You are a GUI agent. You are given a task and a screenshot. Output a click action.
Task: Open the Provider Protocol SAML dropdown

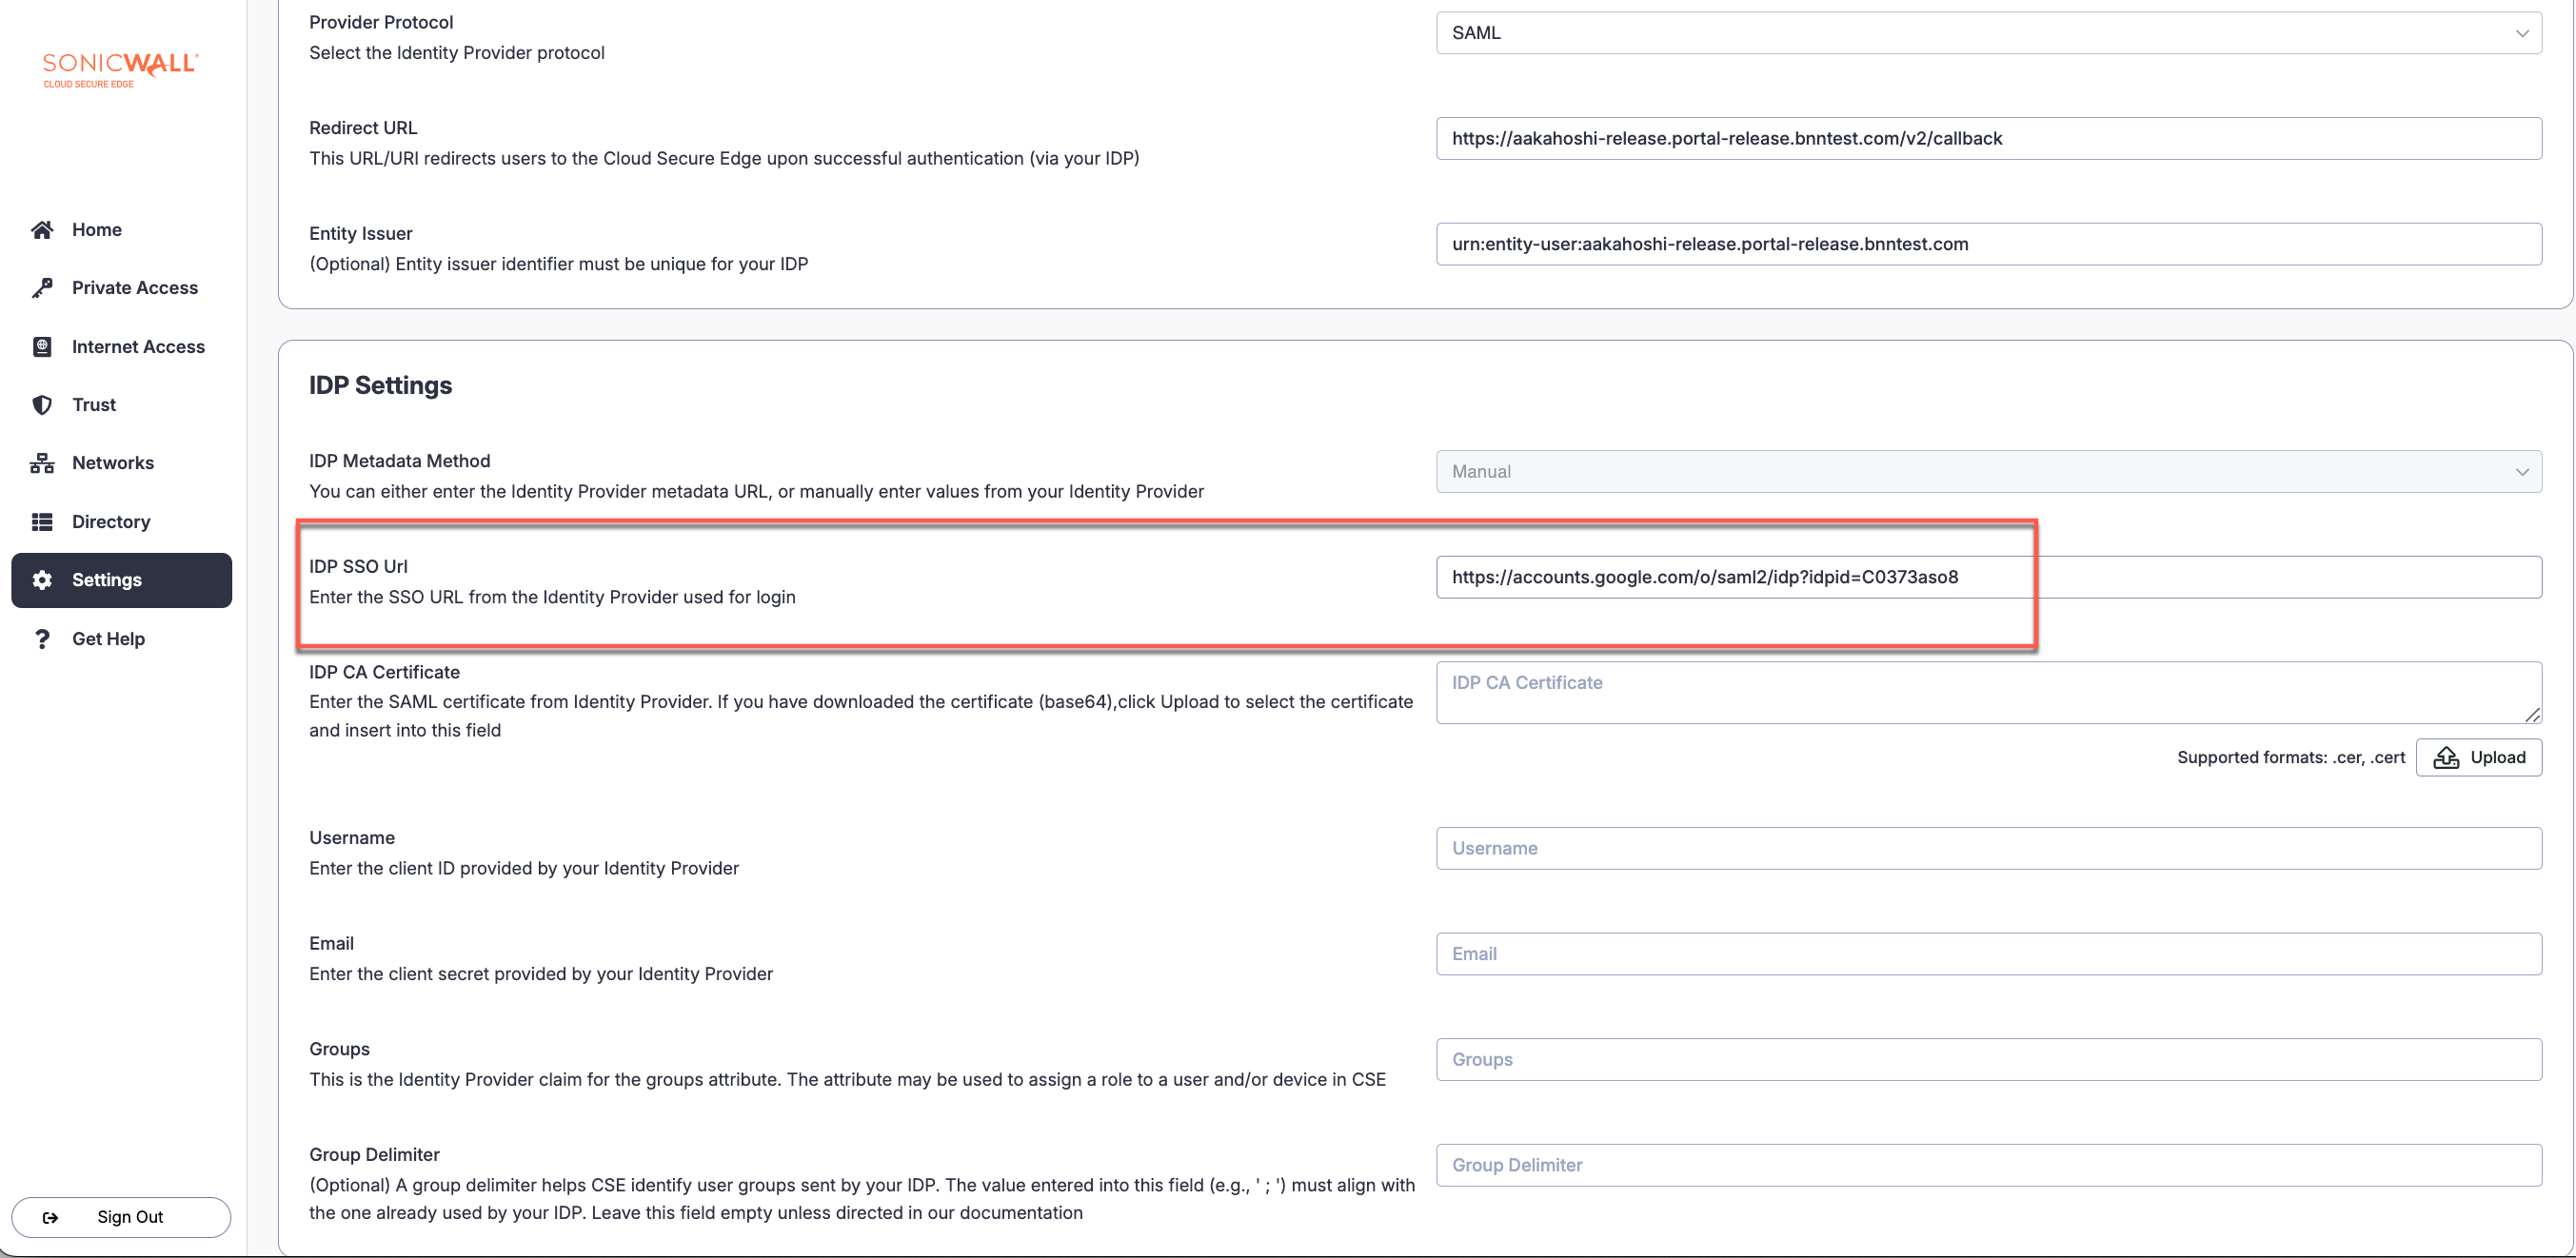[x=1988, y=33]
